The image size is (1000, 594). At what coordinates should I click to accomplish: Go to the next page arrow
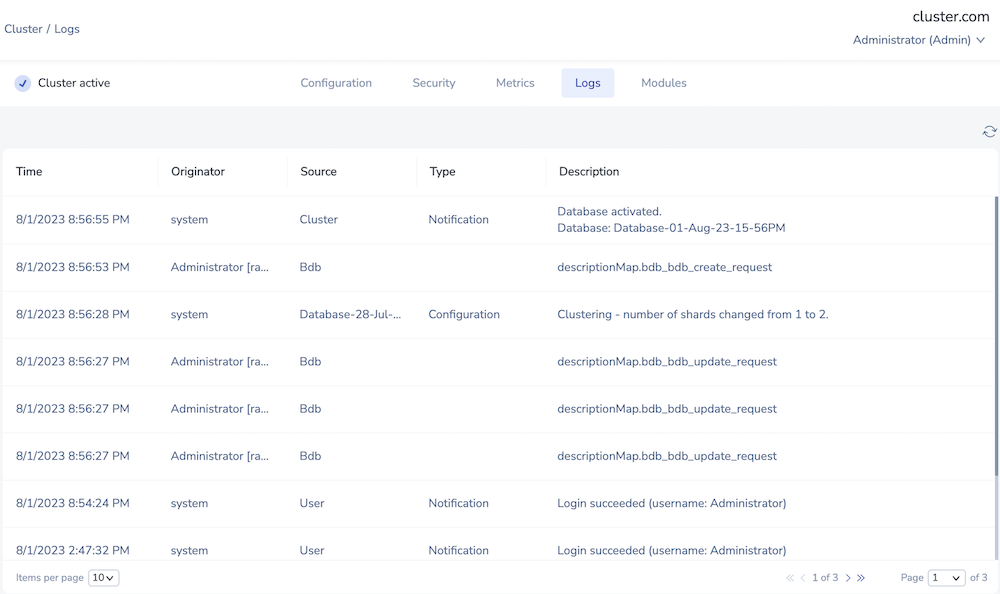(x=848, y=578)
